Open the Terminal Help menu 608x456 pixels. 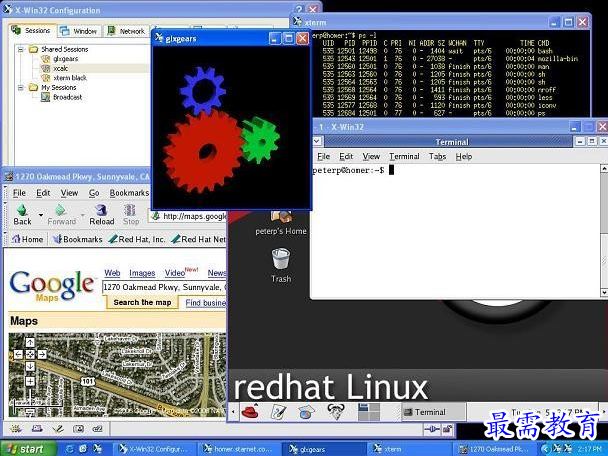click(x=464, y=156)
